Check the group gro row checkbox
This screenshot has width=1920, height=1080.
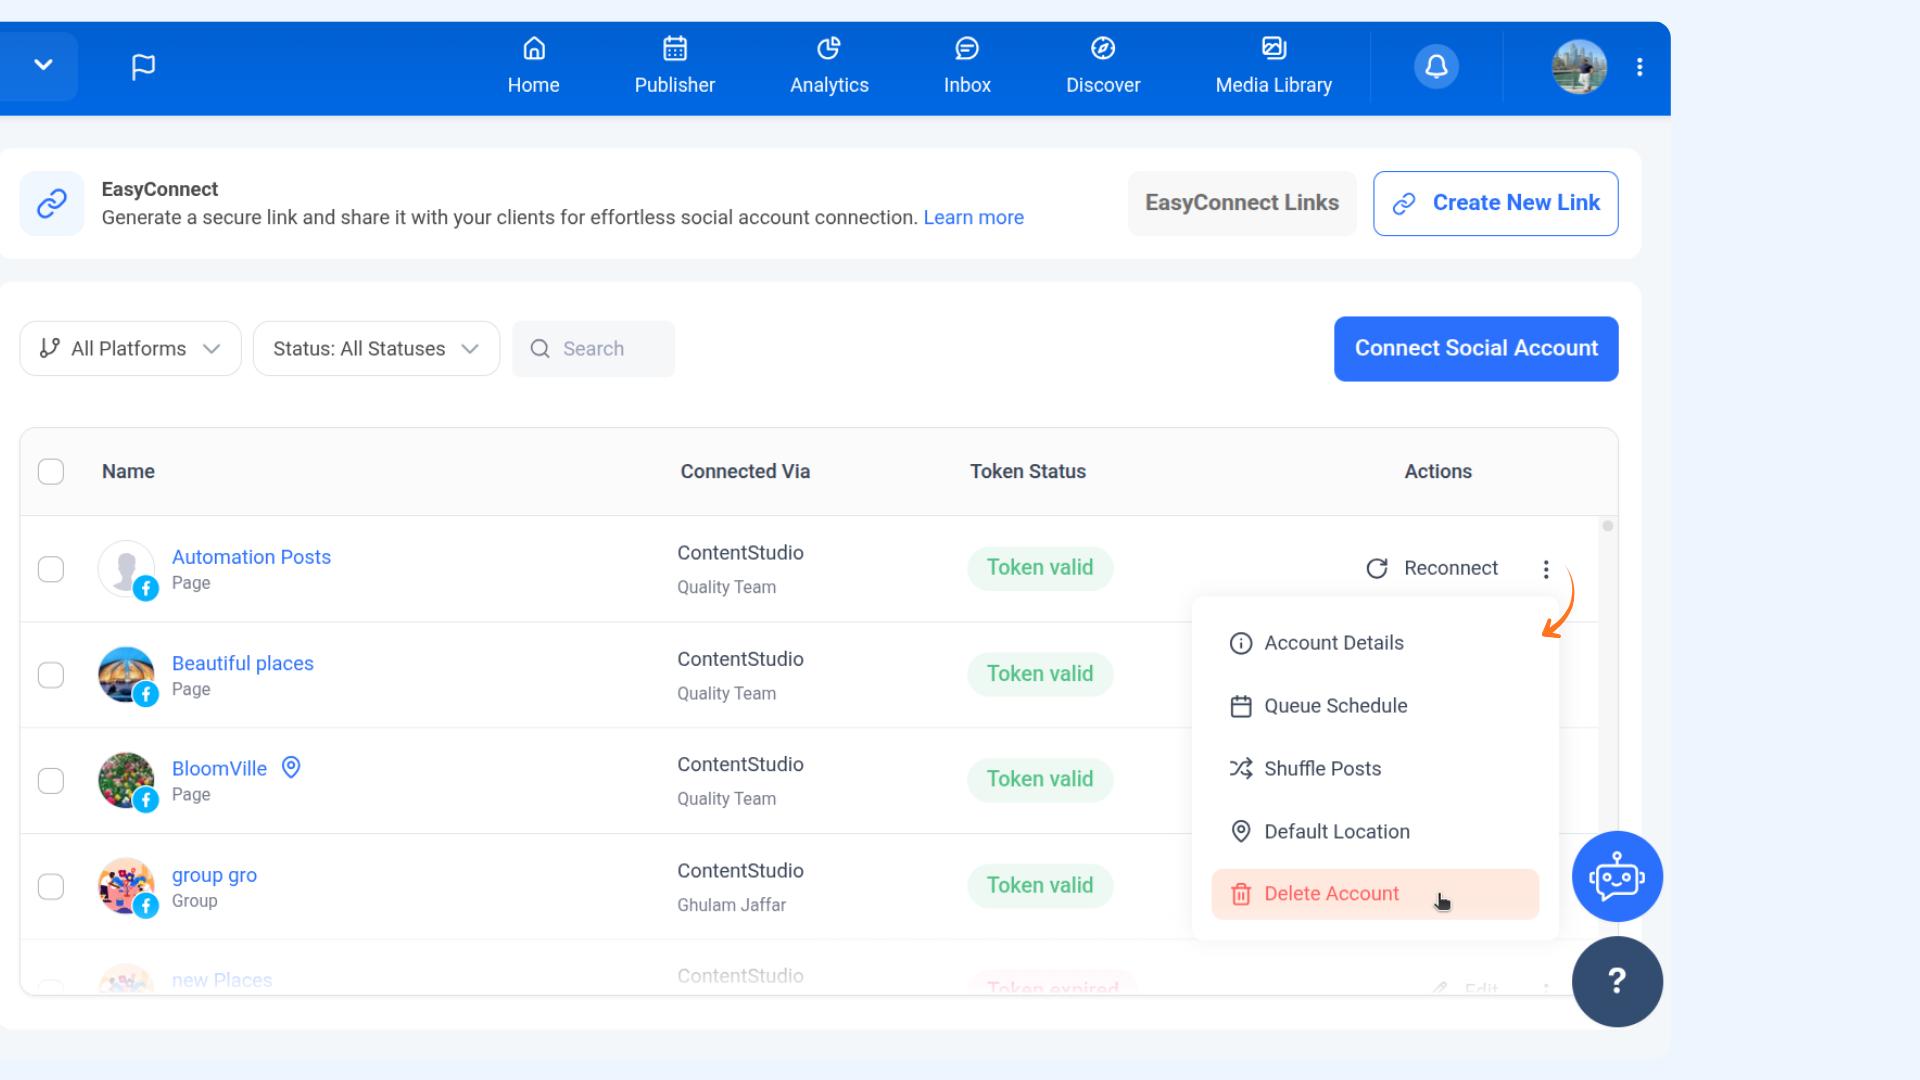click(51, 887)
